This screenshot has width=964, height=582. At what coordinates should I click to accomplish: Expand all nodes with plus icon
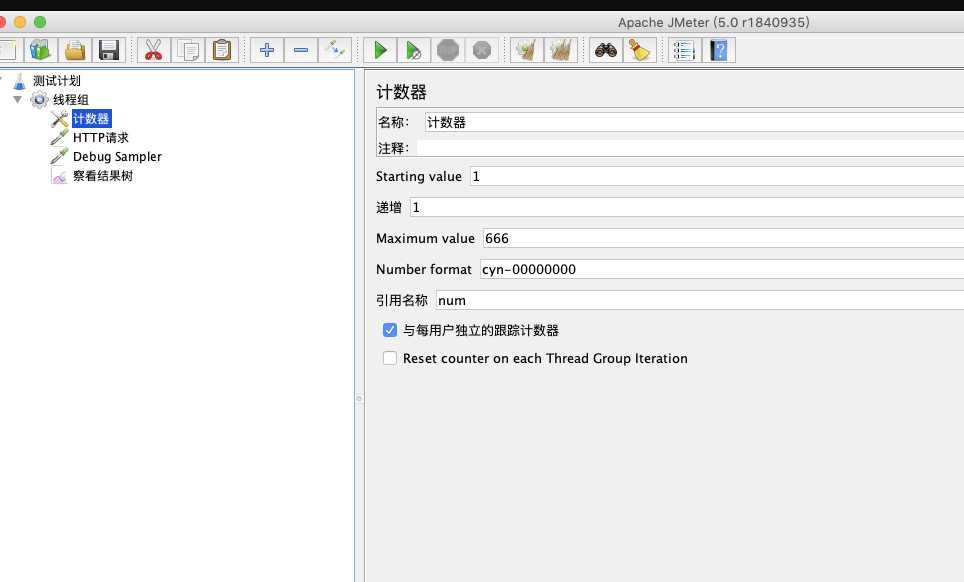pos(267,50)
